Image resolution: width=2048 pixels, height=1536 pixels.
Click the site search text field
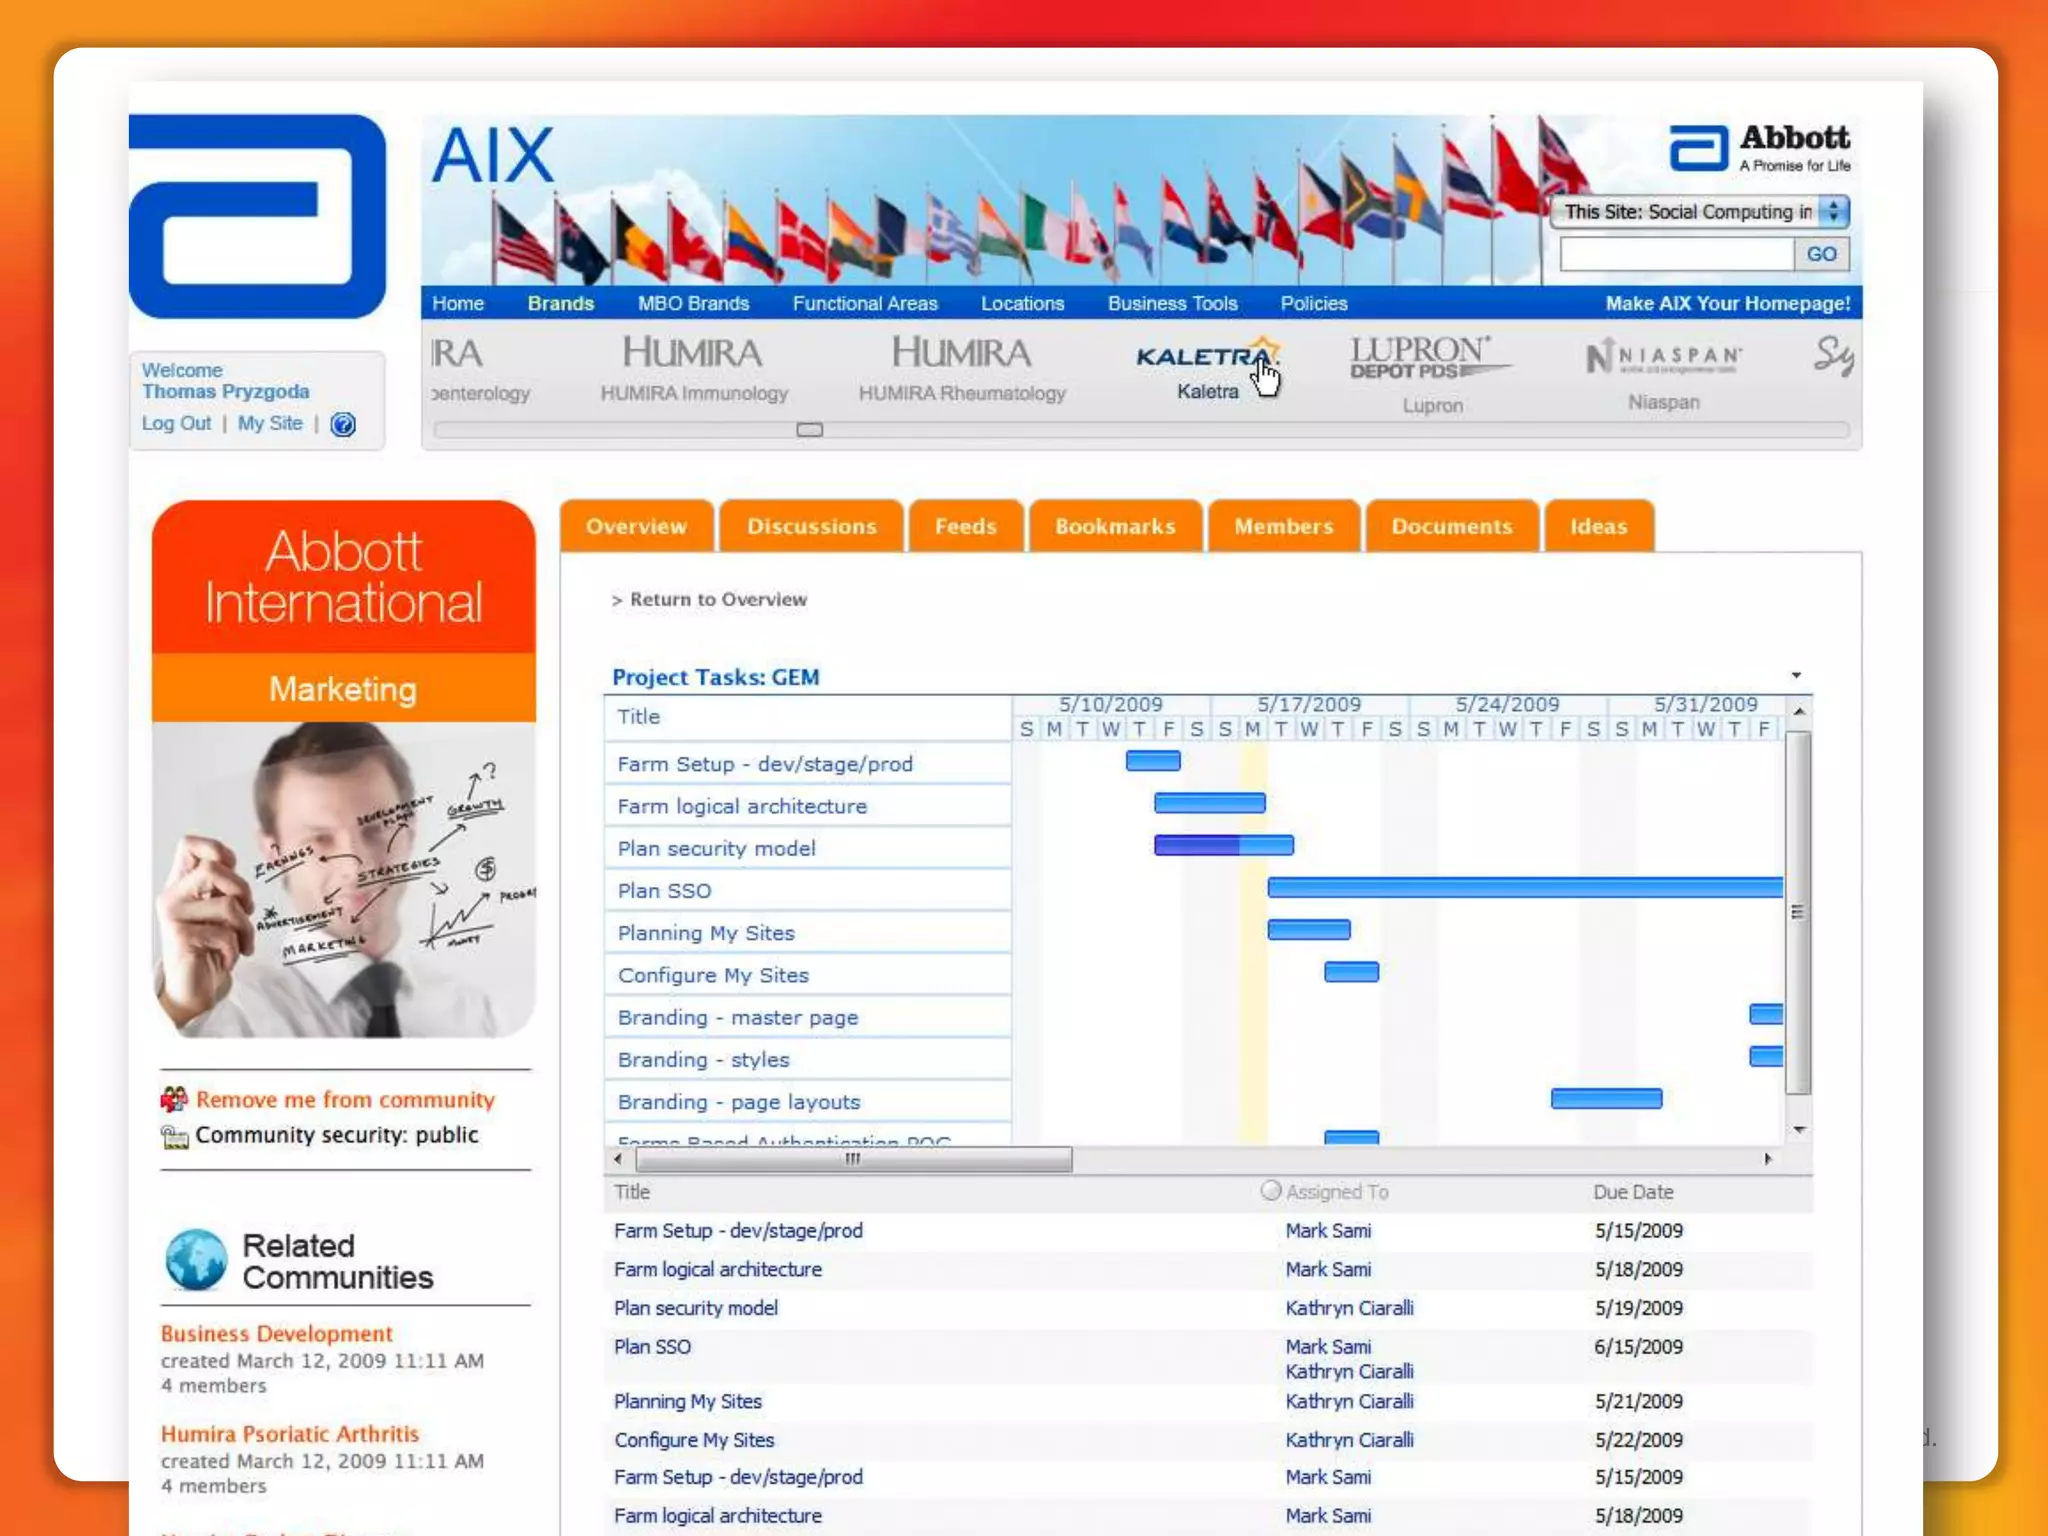click(1676, 254)
